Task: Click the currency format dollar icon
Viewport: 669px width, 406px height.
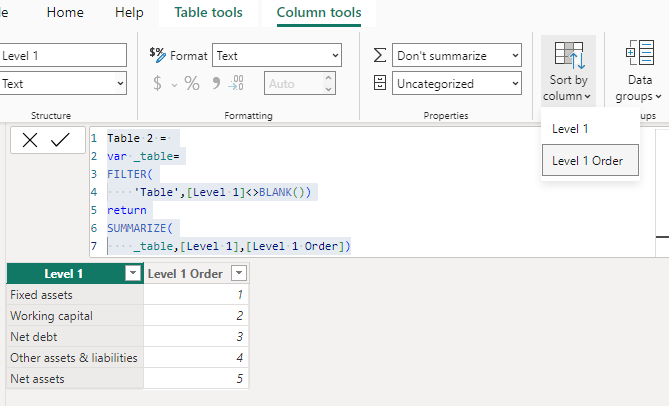Action: pos(157,83)
